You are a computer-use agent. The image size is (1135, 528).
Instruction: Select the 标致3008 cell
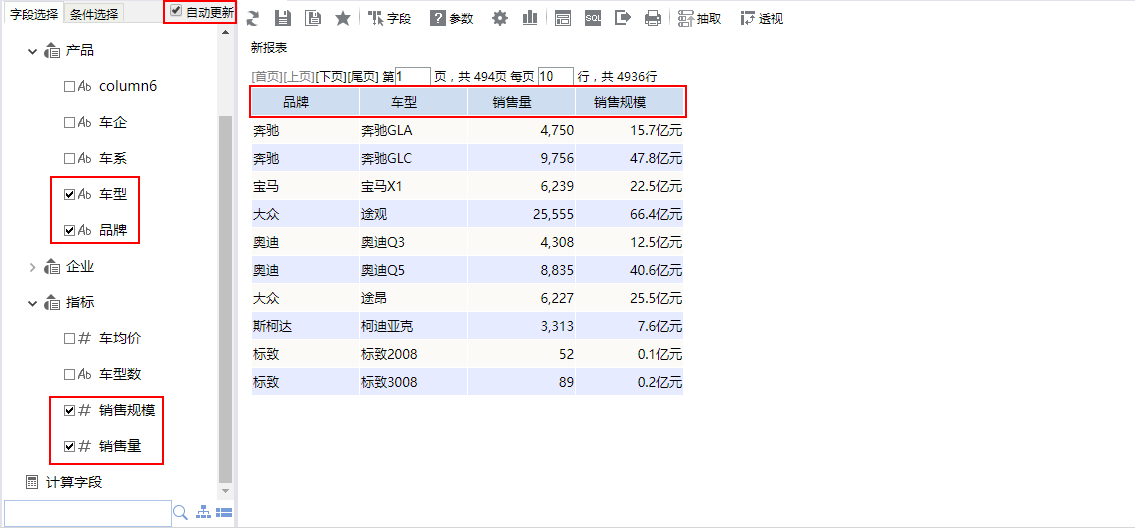click(x=413, y=382)
